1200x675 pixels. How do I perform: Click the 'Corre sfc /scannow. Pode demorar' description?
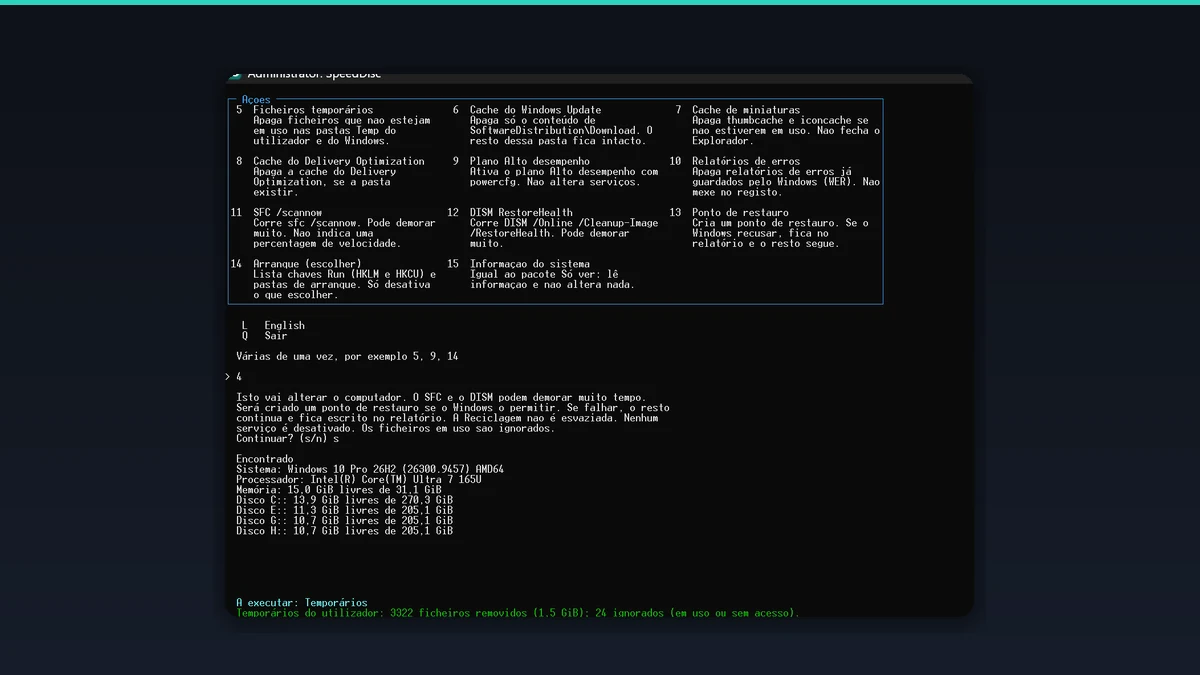pyautogui.click(x=345, y=223)
